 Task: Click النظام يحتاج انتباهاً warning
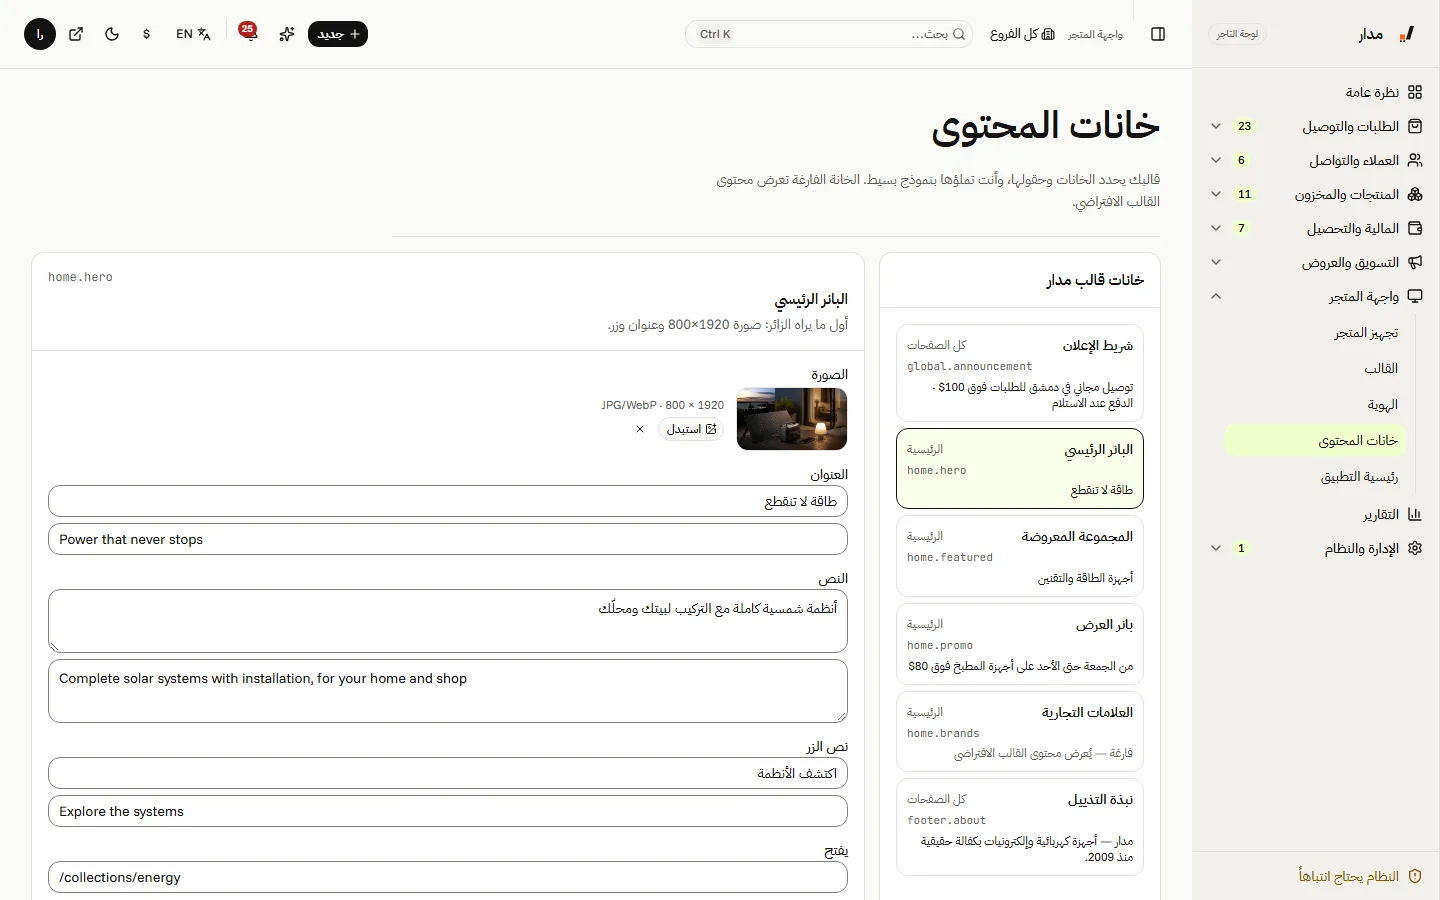(x=1360, y=876)
